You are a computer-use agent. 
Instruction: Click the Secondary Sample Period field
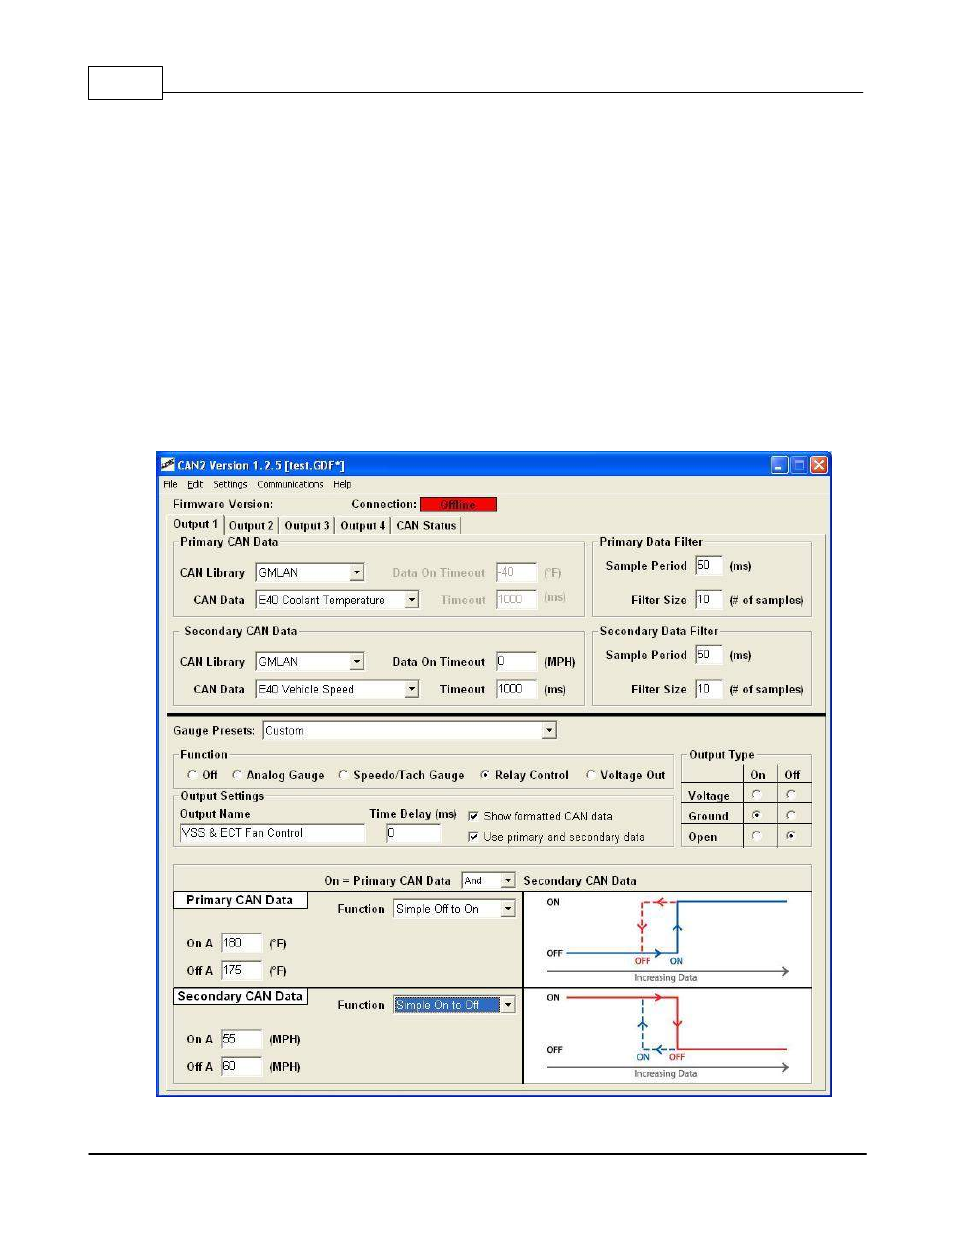708,655
